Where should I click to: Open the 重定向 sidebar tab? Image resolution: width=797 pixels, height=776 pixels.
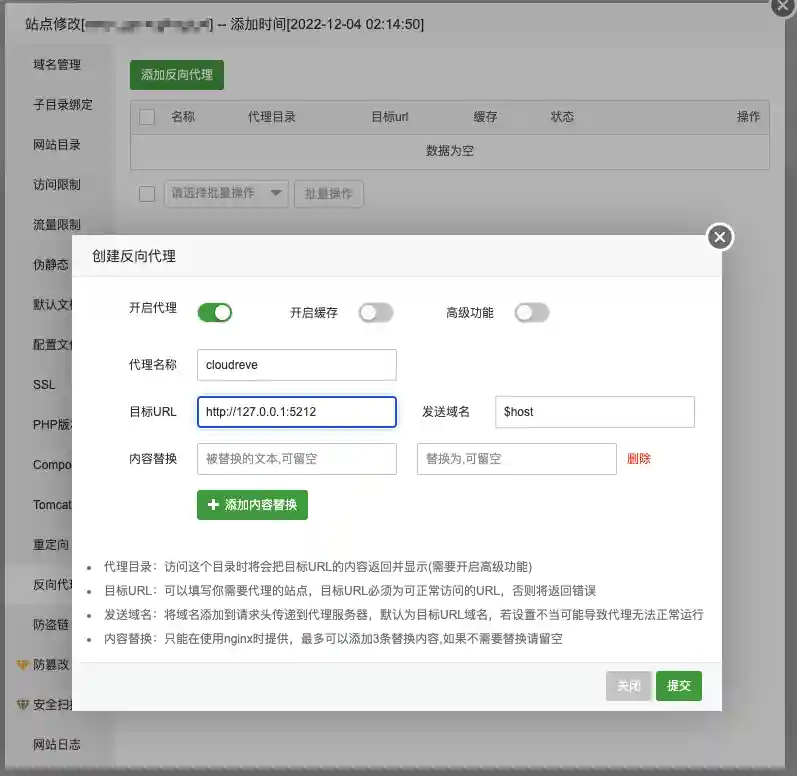coord(51,545)
